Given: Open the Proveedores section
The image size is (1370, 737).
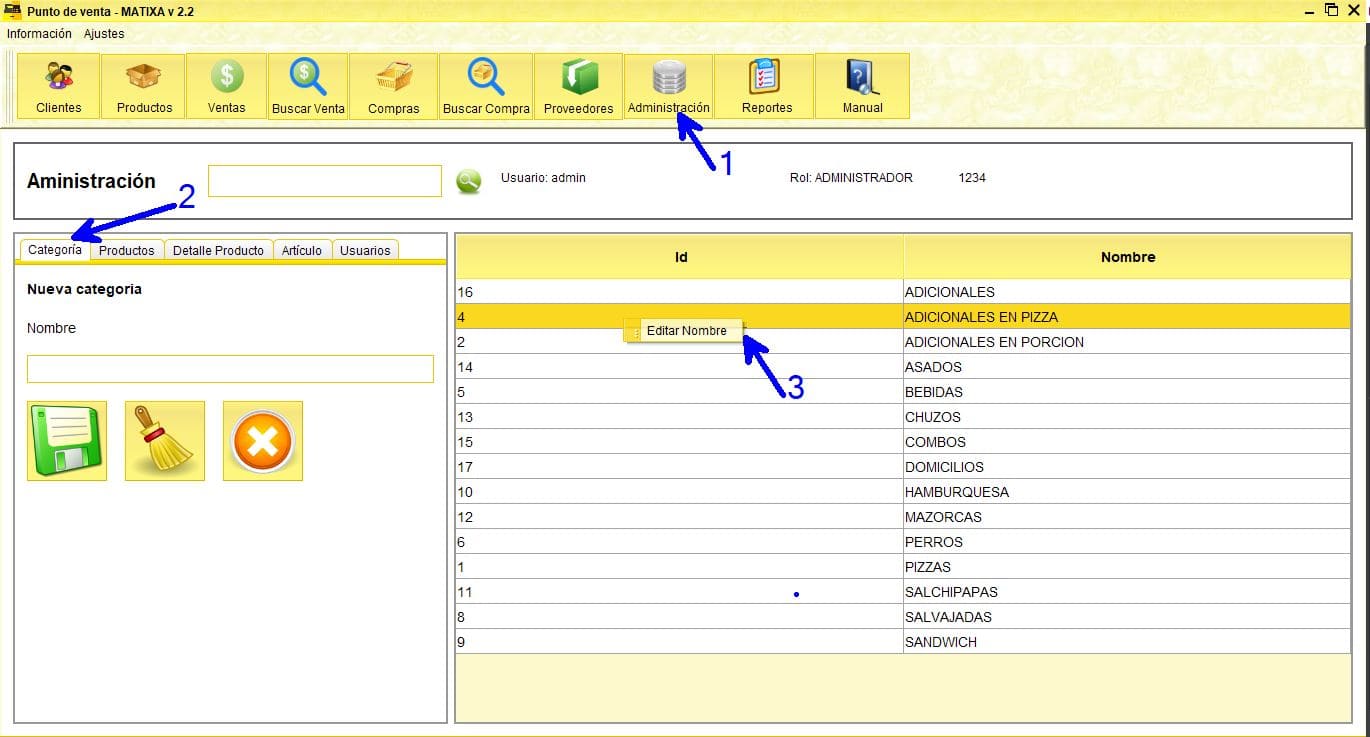Looking at the screenshot, I should (x=578, y=85).
